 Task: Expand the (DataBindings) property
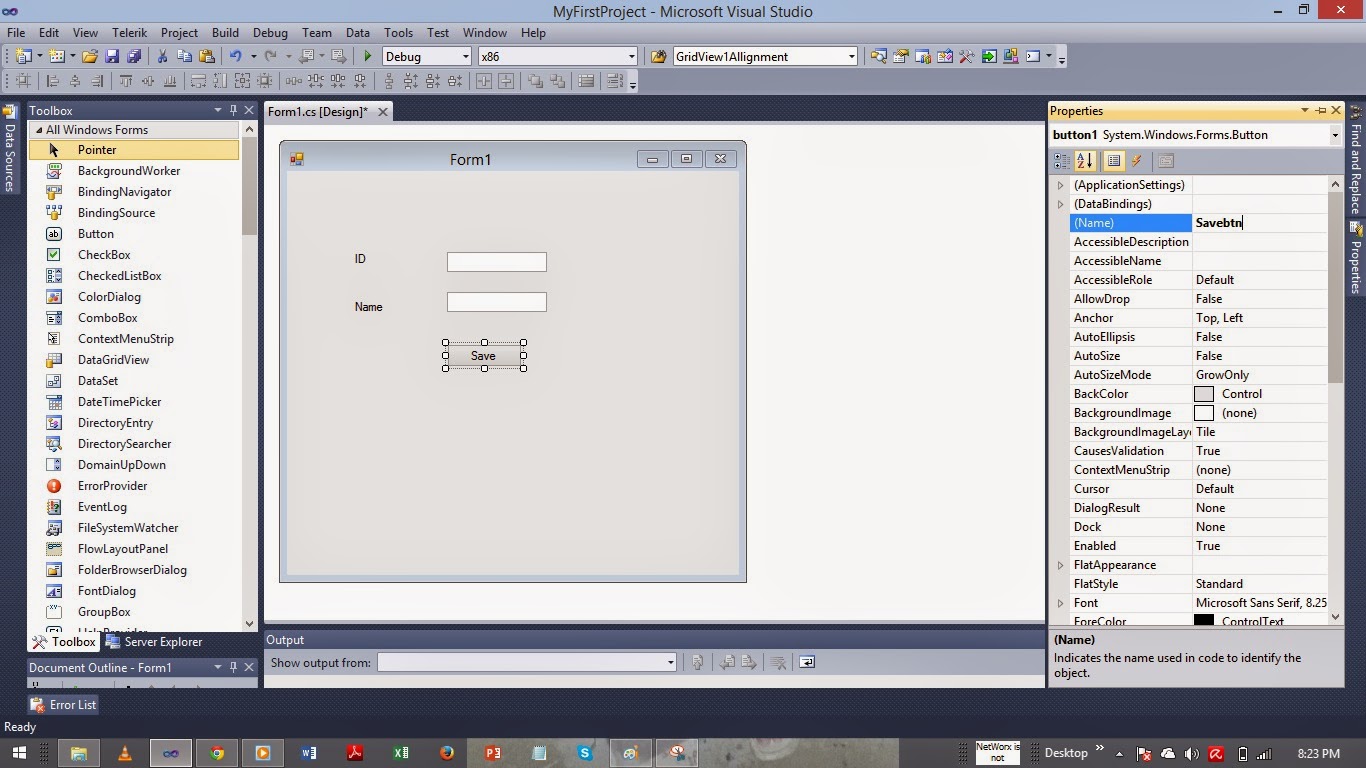(x=1060, y=204)
